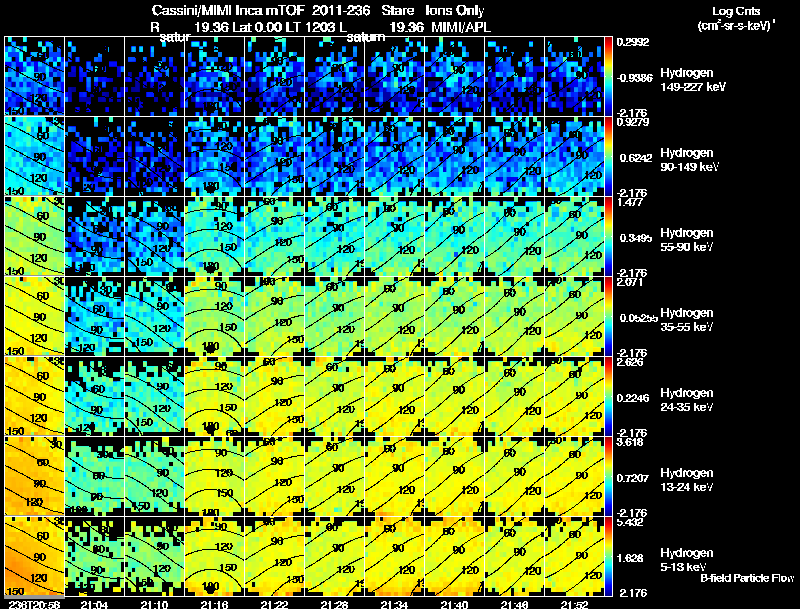The image size is (800, 609).
Task: Click the Hydrogen 55-90 keV row label
Action: point(687,240)
